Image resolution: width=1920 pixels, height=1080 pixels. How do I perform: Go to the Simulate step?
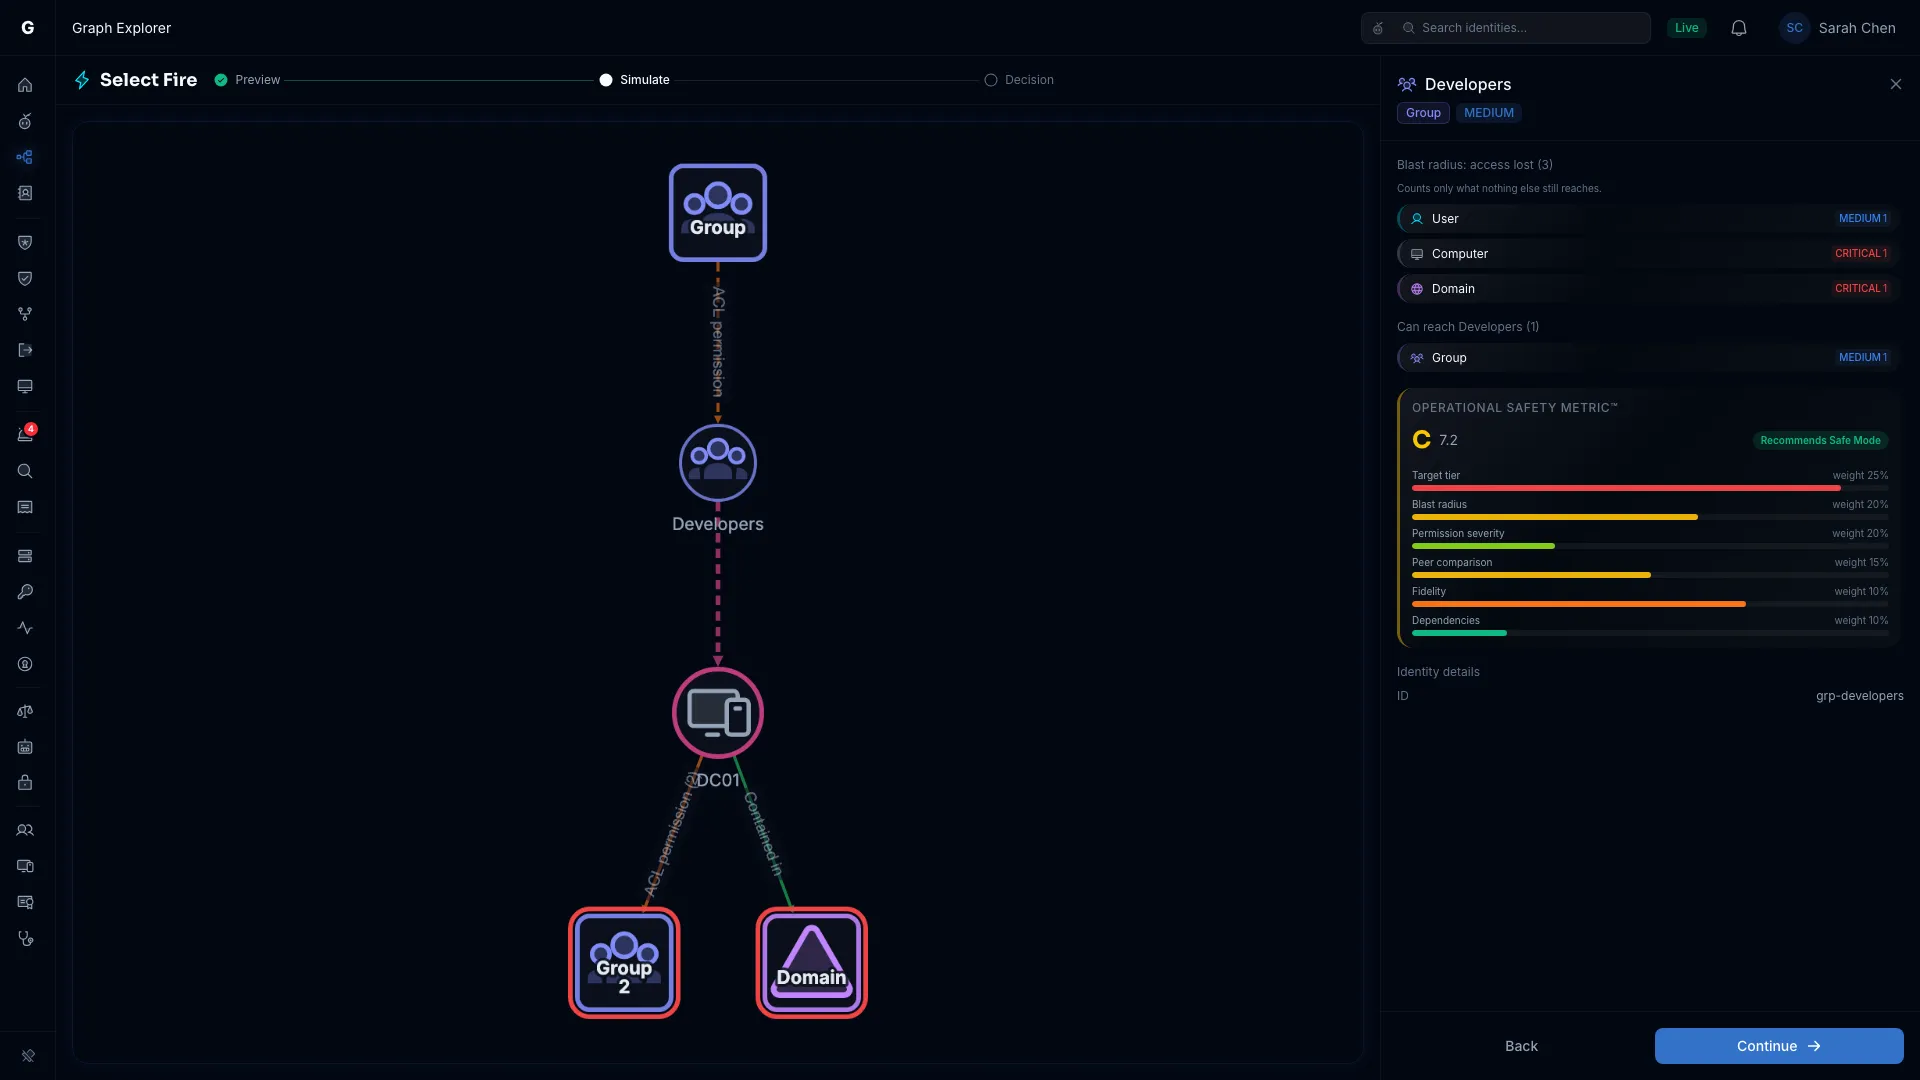634,80
